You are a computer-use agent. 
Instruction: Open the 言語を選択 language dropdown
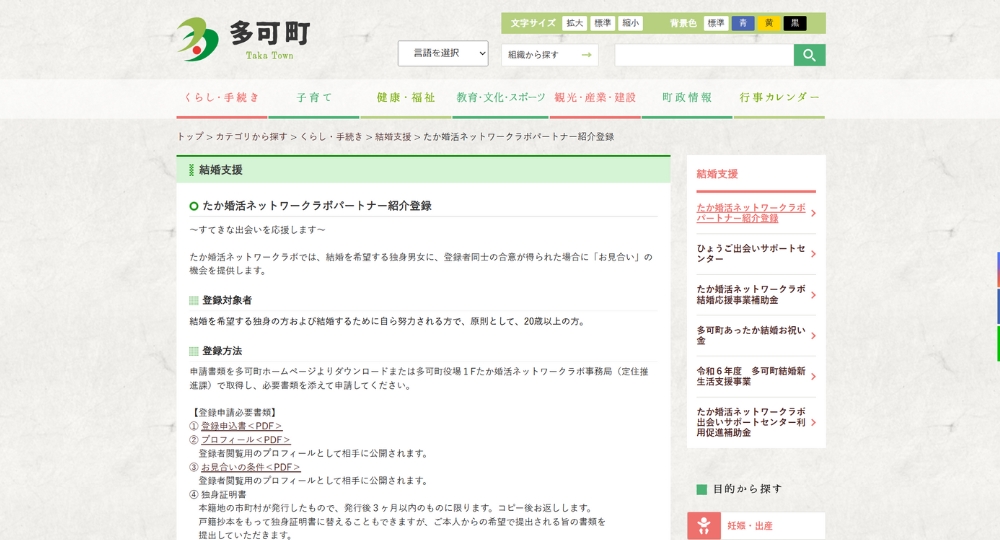pyautogui.click(x=443, y=54)
